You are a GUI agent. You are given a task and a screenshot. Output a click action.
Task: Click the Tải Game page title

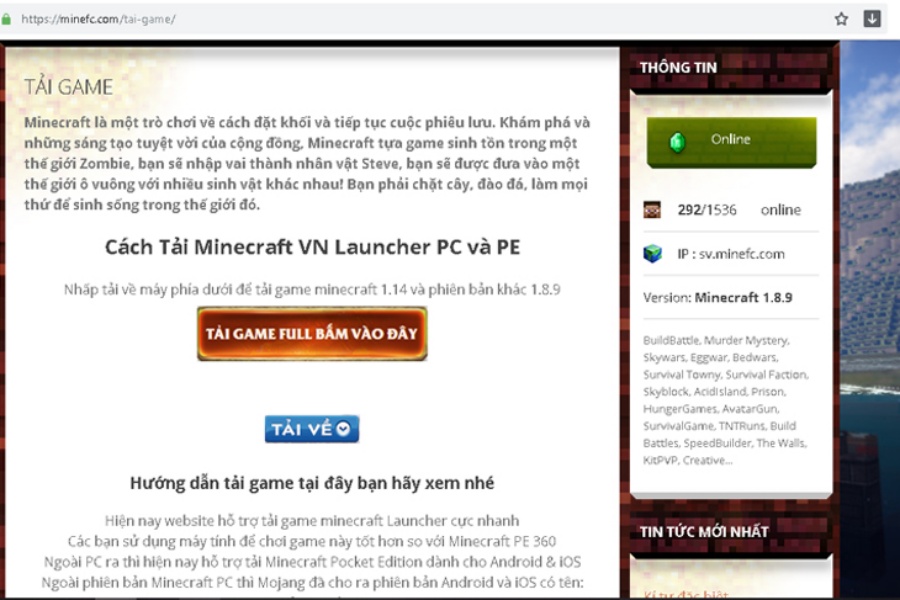pyautogui.click(x=68, y=87)
